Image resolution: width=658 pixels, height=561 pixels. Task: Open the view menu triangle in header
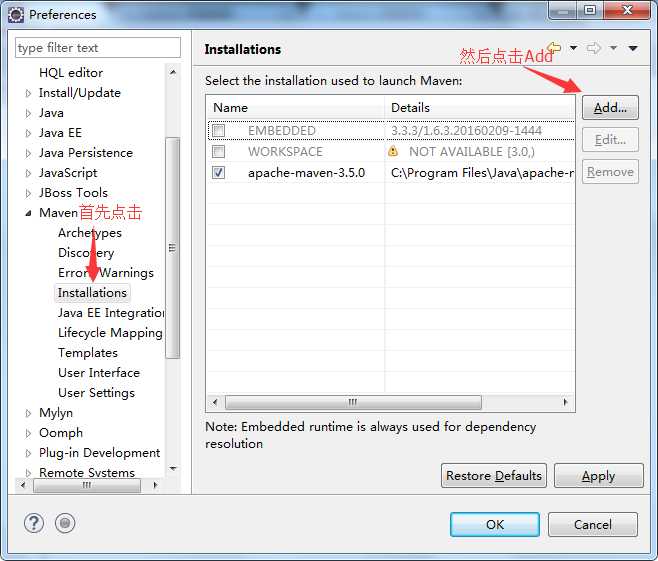point(633,49)
